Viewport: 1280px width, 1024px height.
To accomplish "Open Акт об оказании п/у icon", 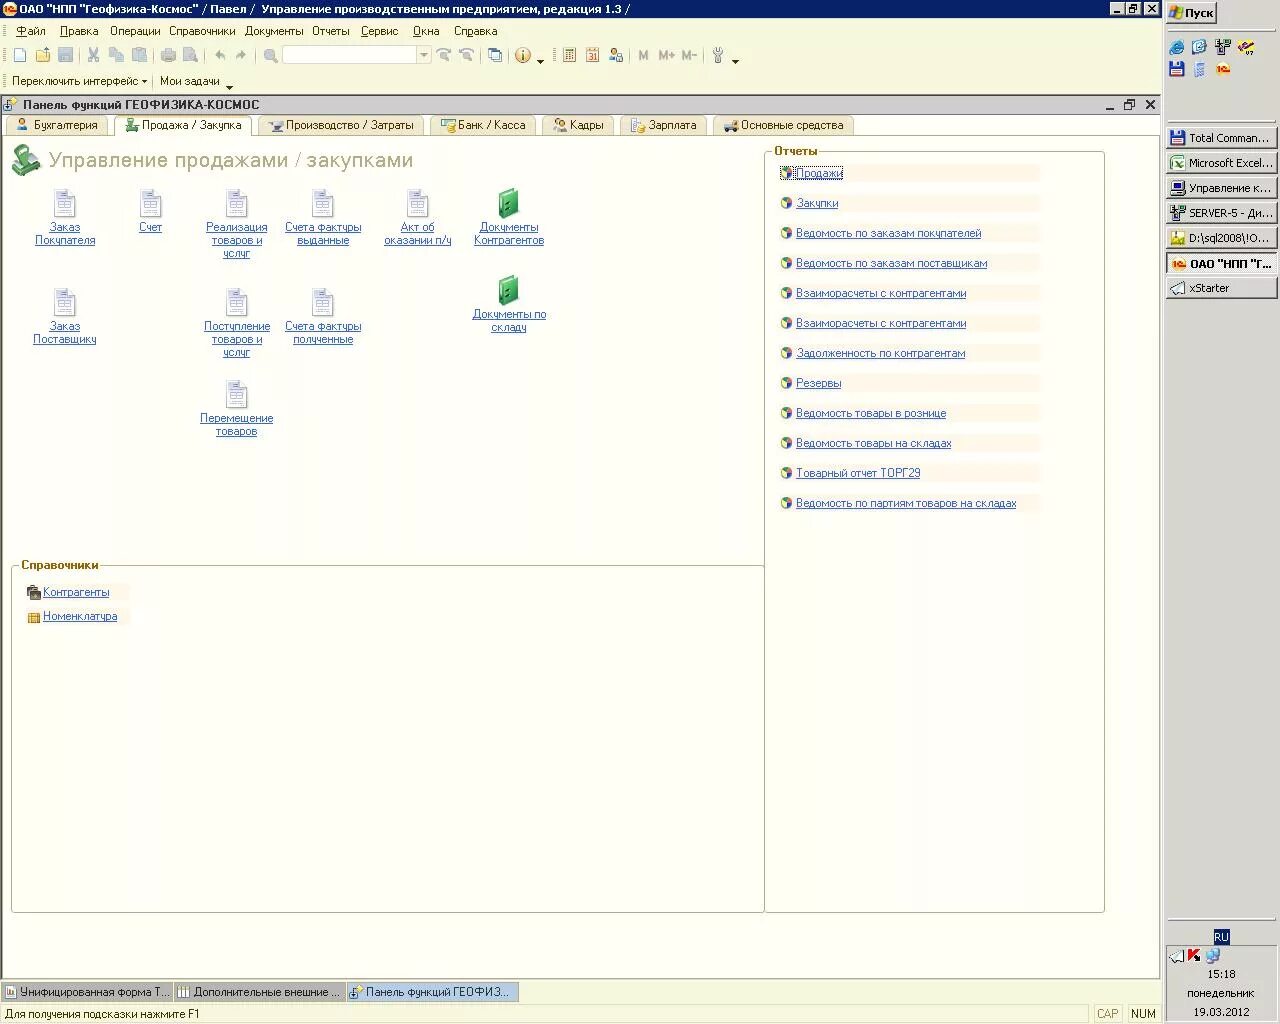I will click(x=417, y=204).
